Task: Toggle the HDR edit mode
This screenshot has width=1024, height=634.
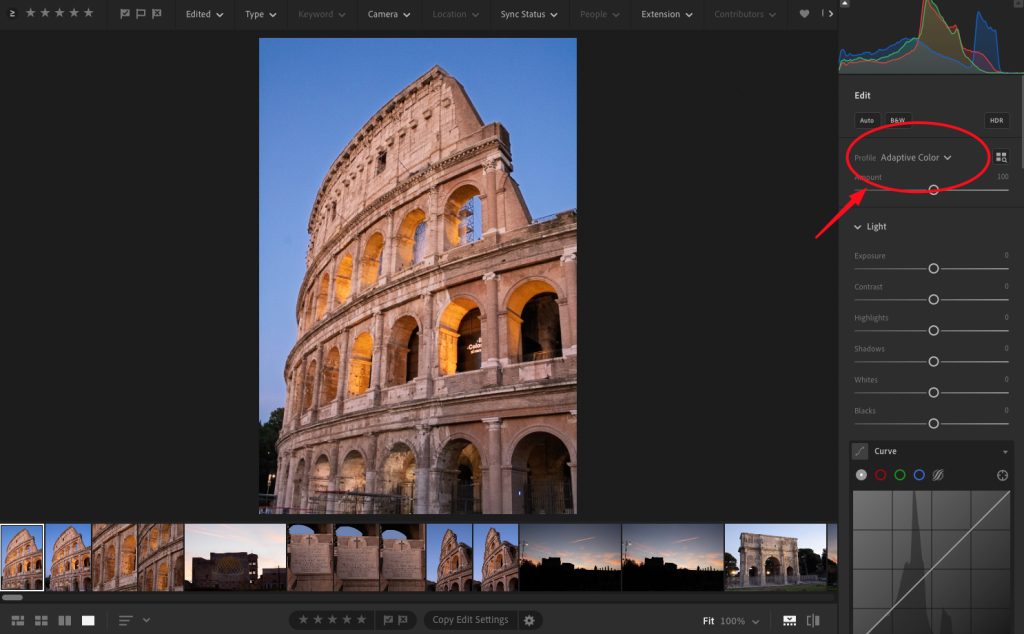Action: pos(996,120)
